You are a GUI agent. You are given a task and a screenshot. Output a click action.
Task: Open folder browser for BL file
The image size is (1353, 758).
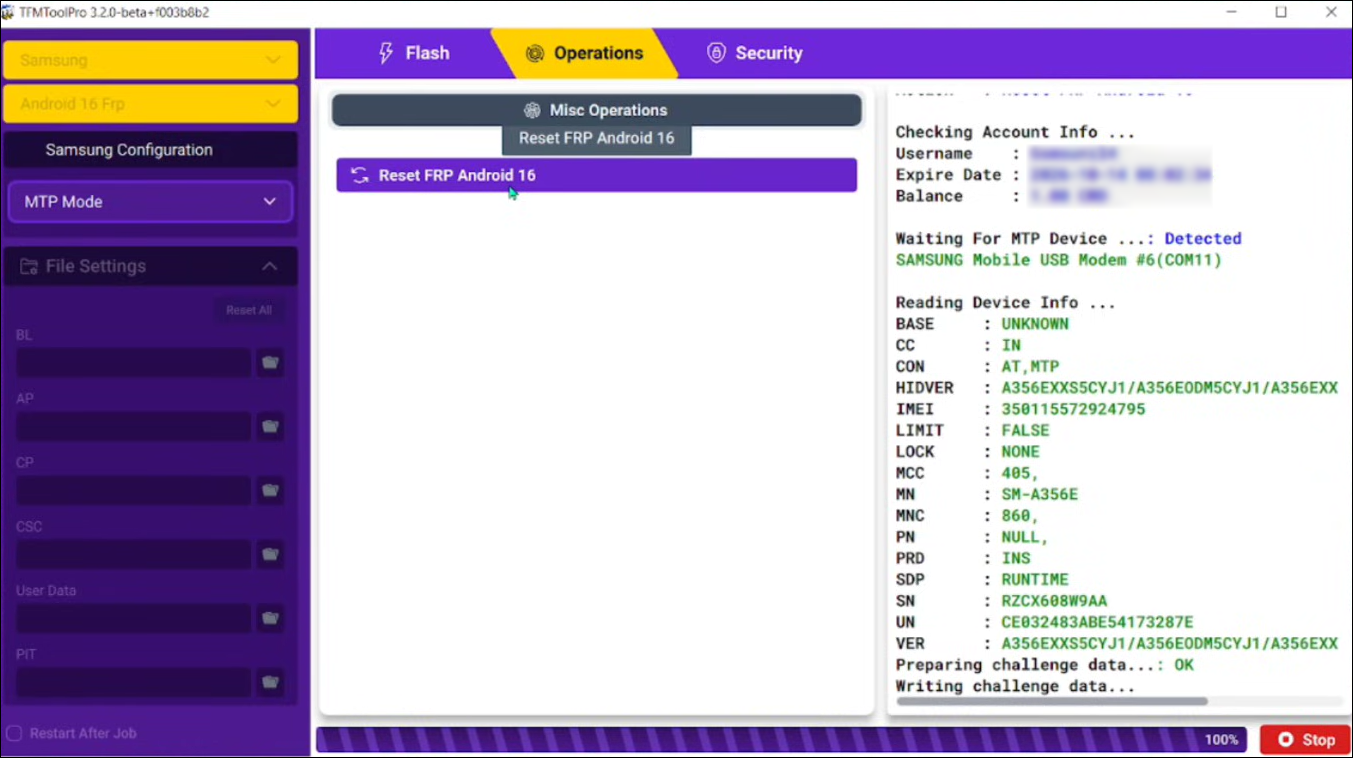pos(269,362)
